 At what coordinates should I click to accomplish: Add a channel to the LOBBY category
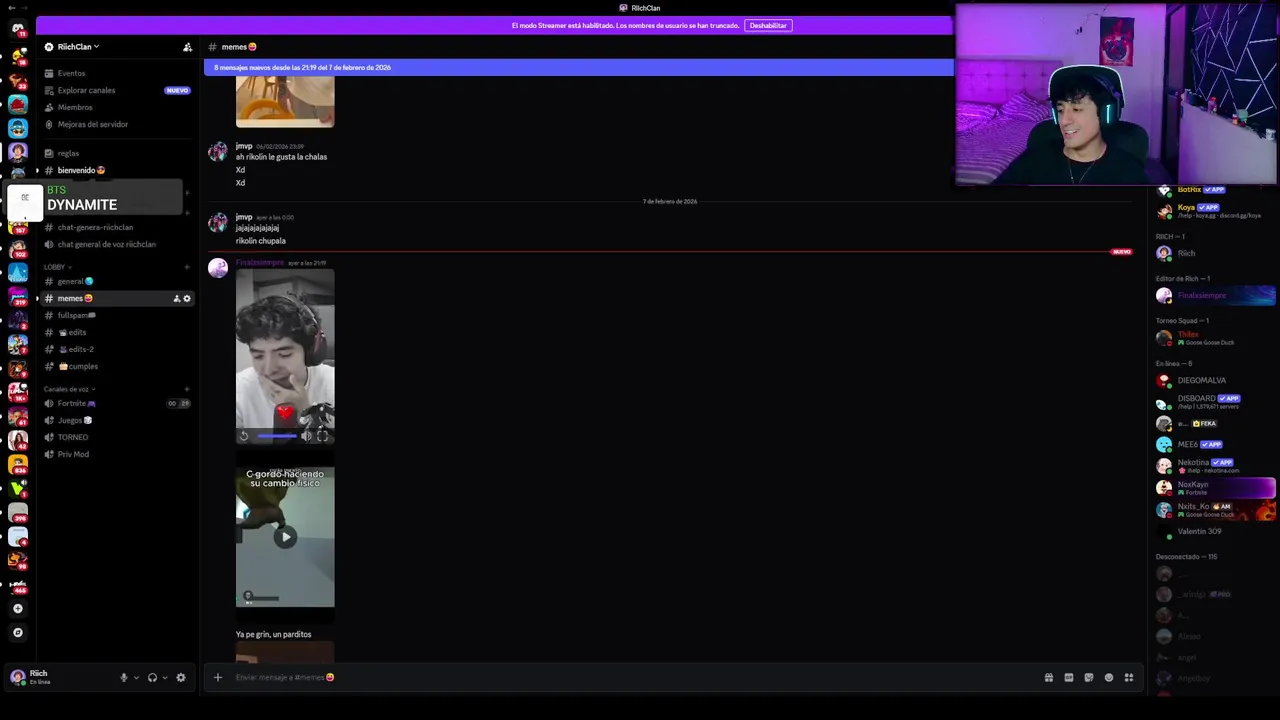coord(187,267)
